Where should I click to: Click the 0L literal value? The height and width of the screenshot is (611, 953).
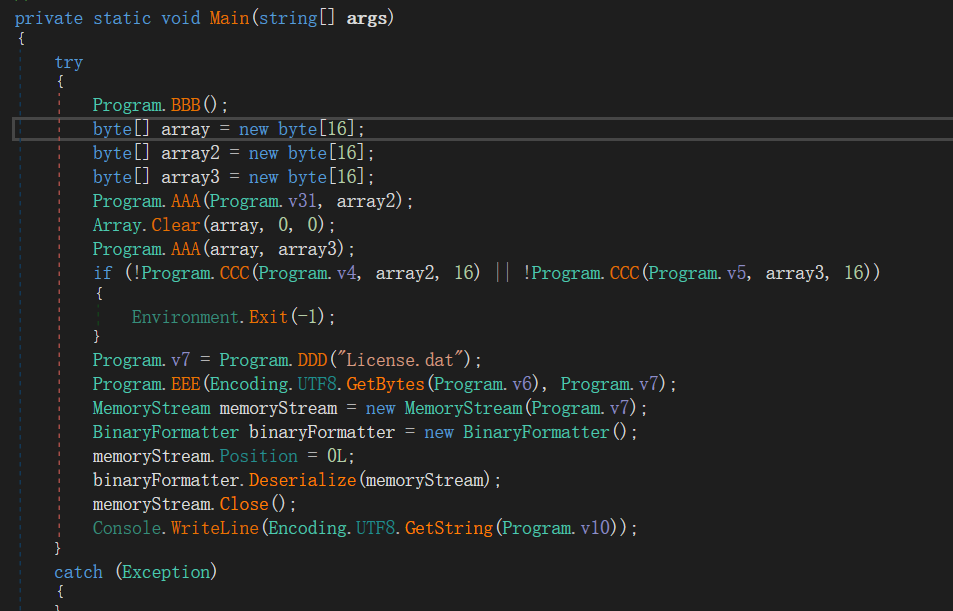tap(337, 456)
